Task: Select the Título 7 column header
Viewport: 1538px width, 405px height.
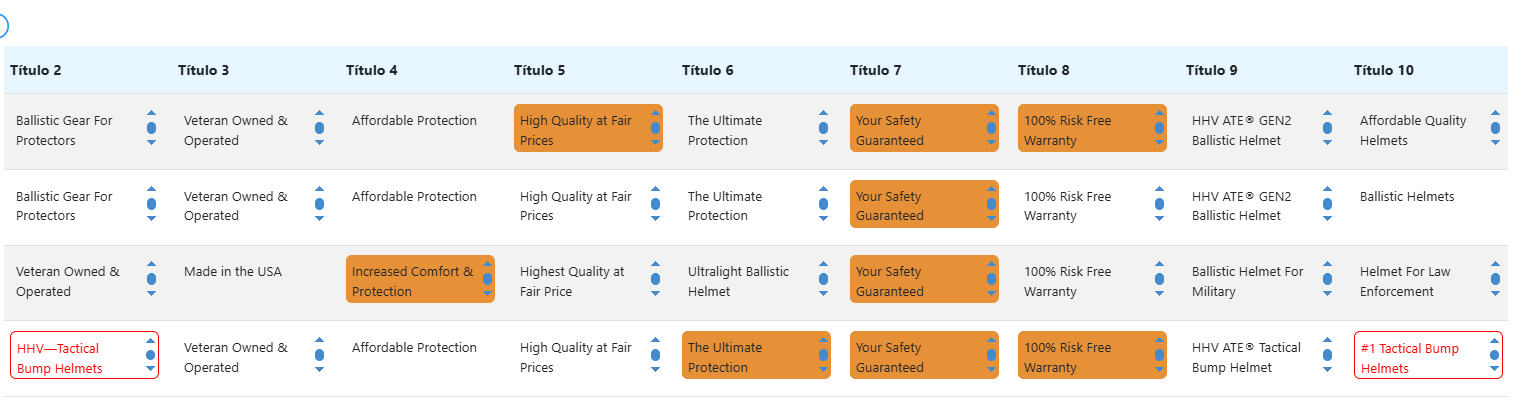Action: 876,70
